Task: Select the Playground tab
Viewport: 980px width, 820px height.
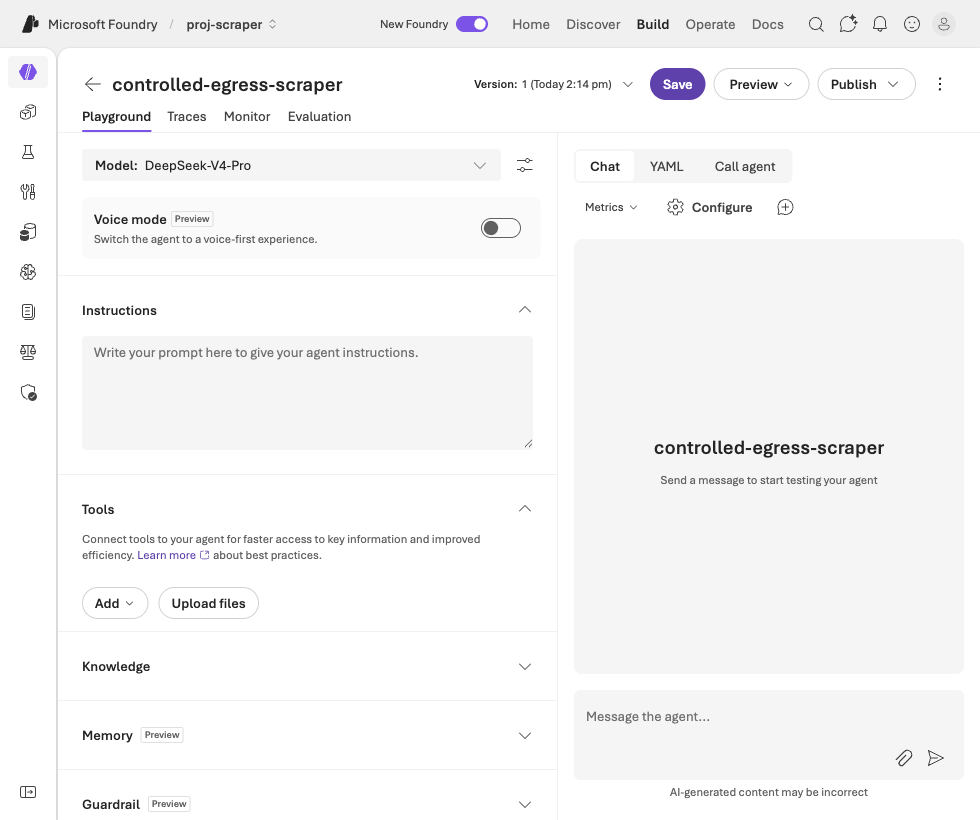Action: coord(116,117)
